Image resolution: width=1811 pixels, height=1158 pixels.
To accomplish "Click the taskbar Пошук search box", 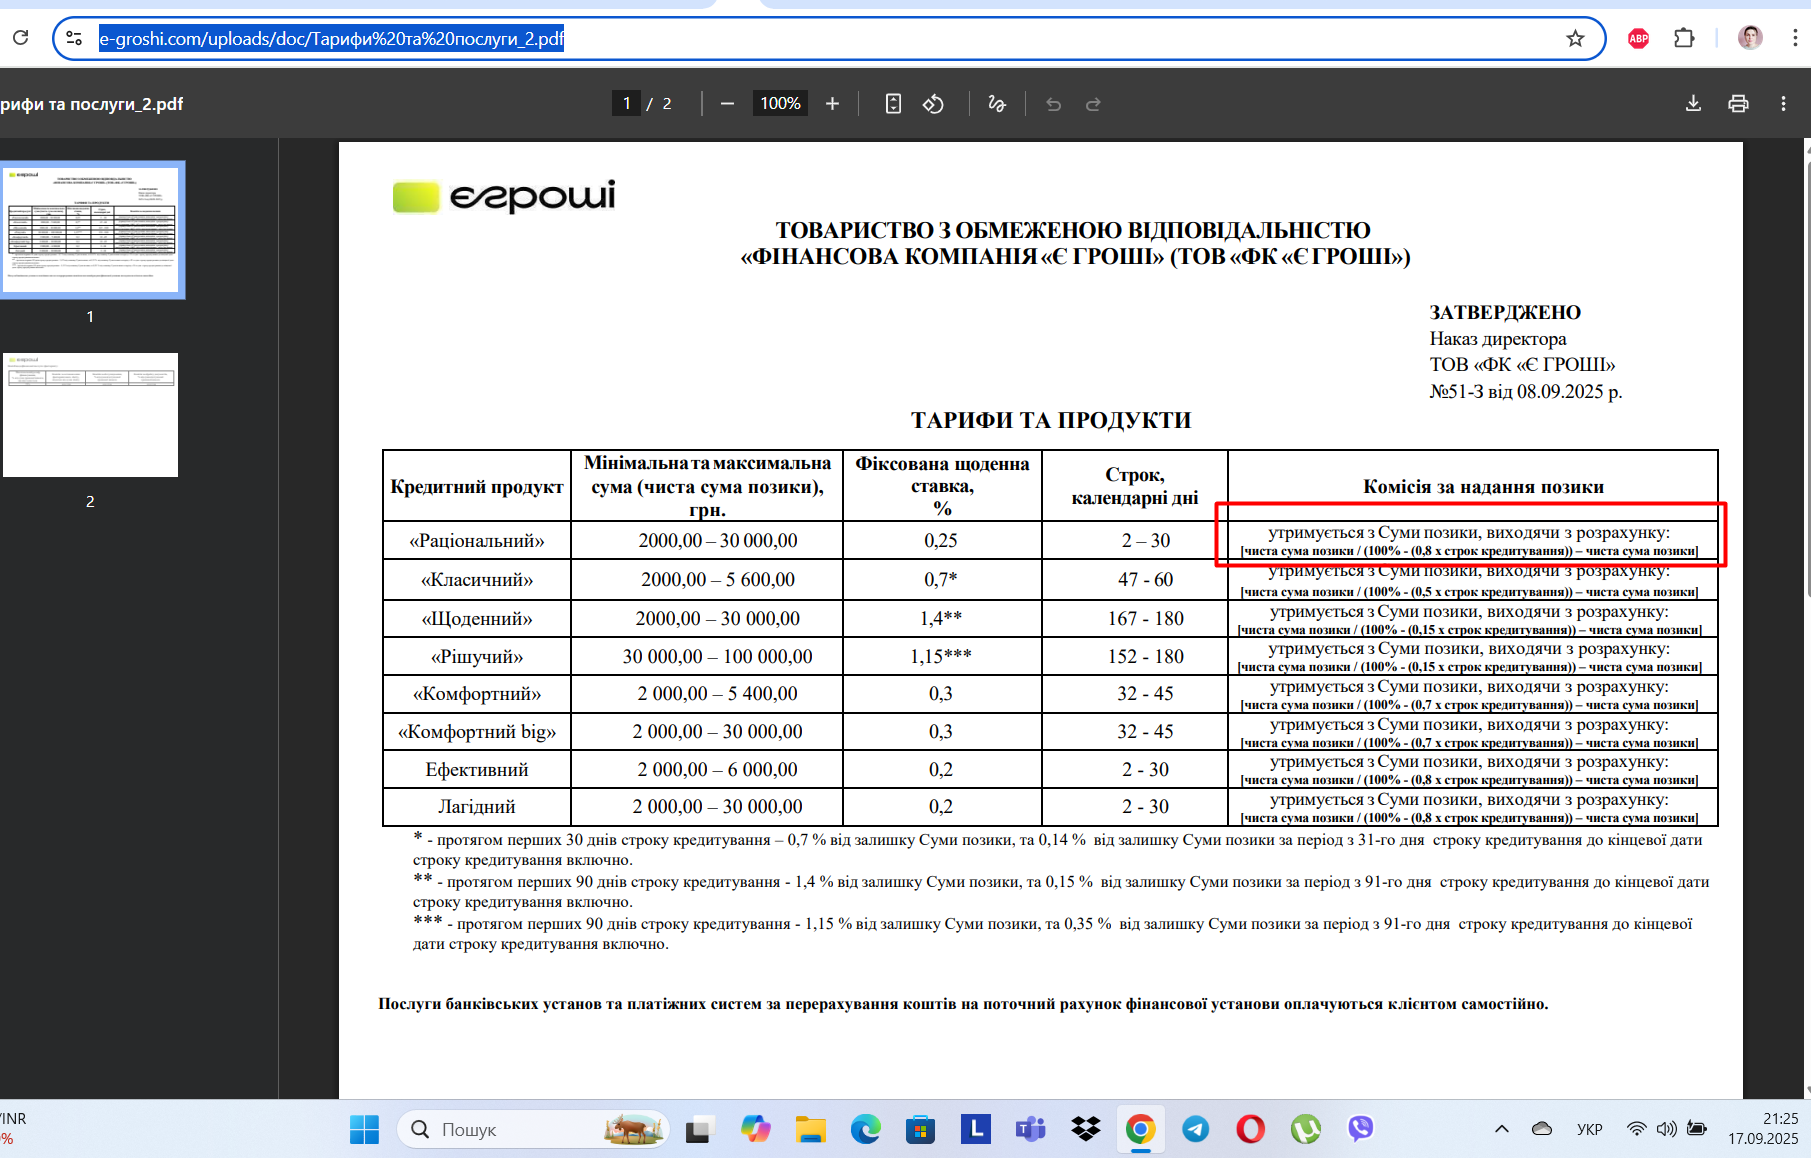I will [x=533, y=1129].
